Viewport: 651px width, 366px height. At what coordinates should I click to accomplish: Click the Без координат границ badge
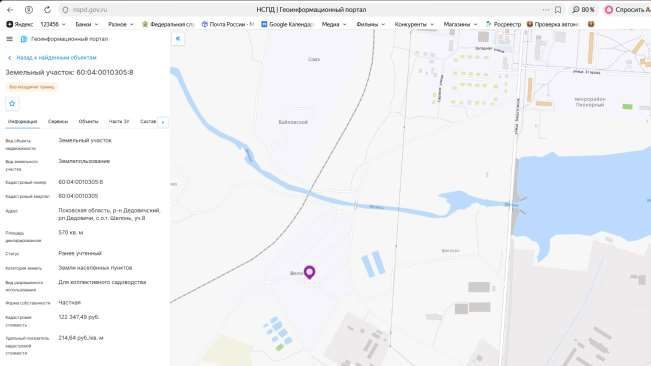[32, 87]
